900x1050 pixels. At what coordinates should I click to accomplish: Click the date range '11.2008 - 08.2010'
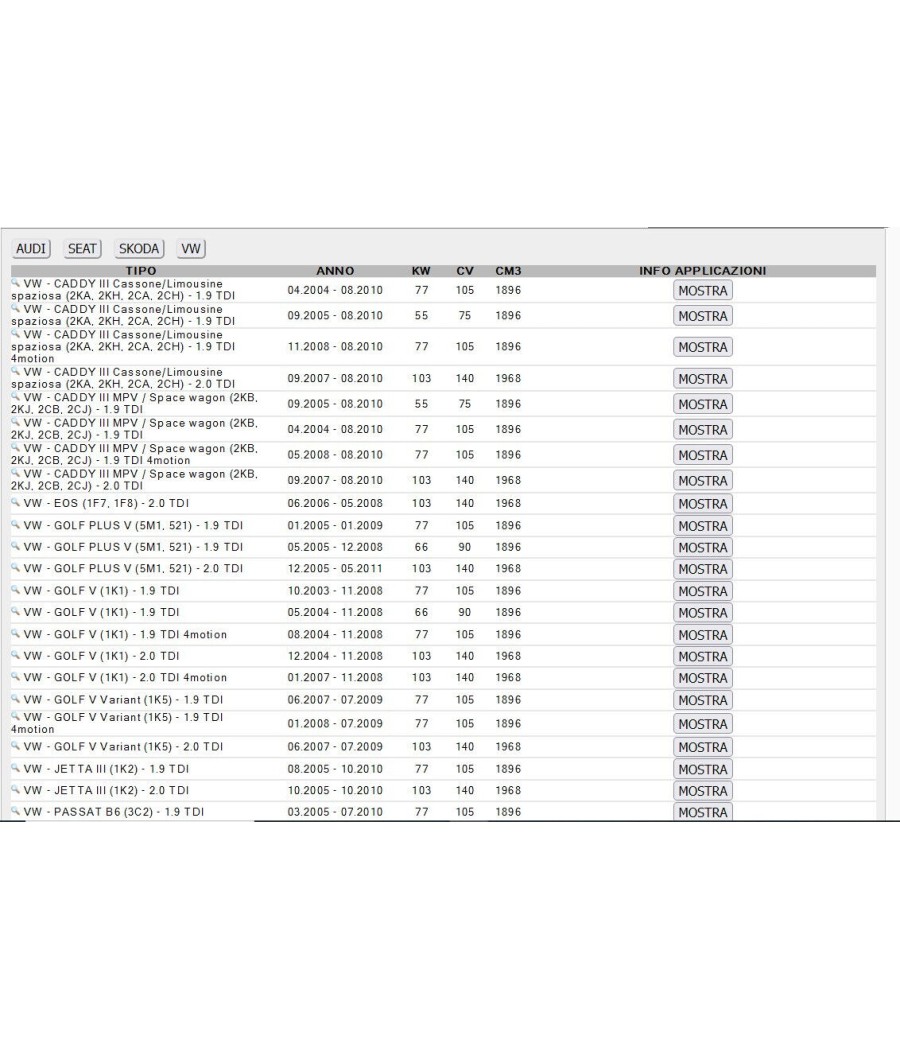click(x=335, y=346)
